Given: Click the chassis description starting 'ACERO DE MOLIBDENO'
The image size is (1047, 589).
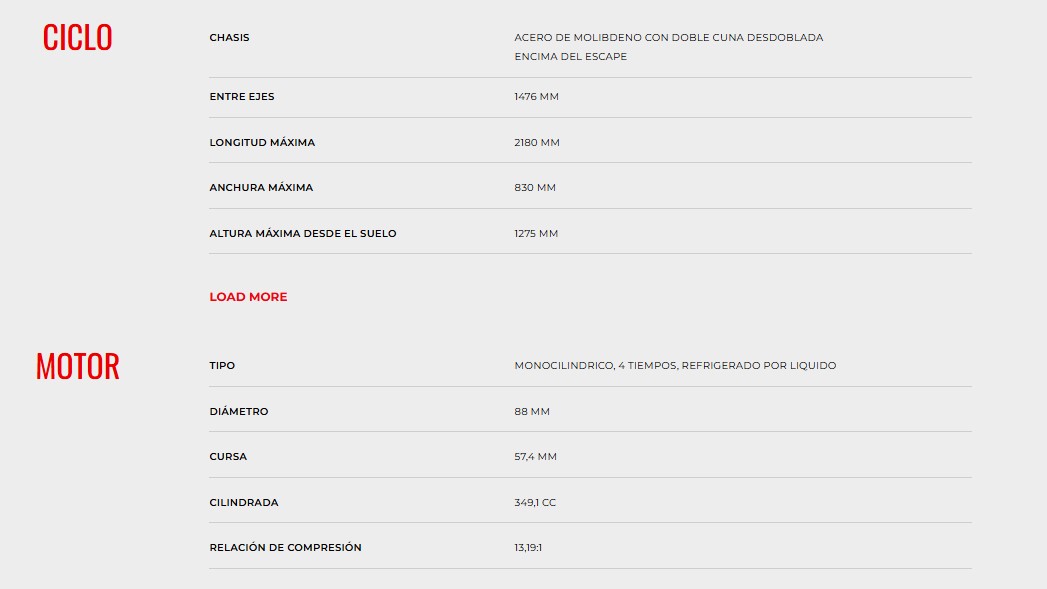Looking at the screenshot, I should [668, 47].
